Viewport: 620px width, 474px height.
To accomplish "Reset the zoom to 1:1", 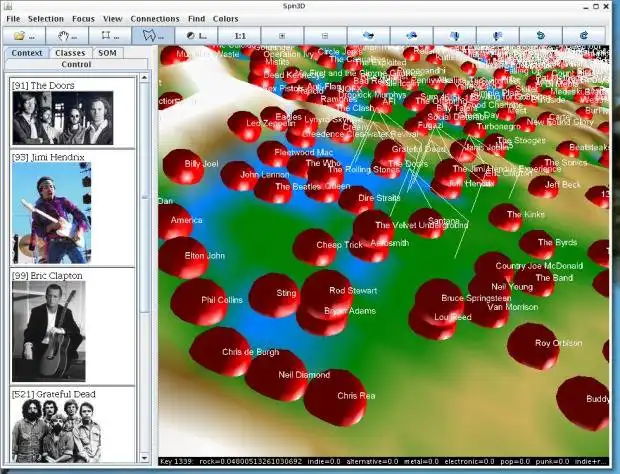I will [x=240, y=36].
